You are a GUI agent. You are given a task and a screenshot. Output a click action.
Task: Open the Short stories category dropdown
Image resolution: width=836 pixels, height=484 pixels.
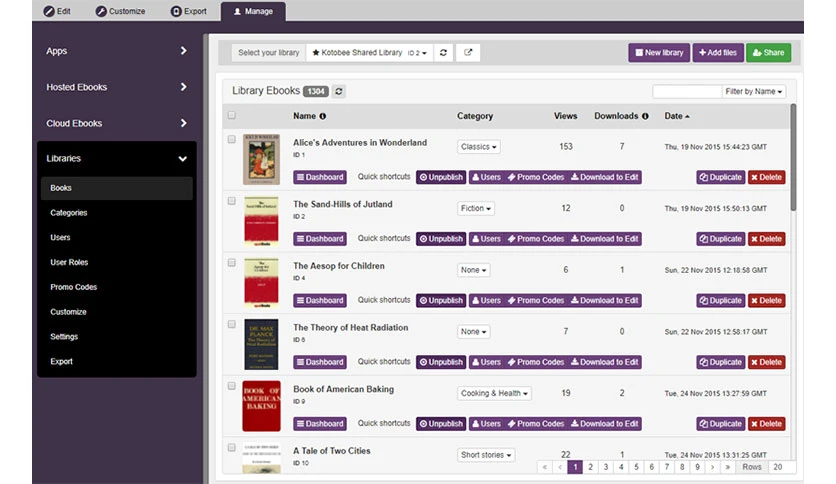coord(486,455)
